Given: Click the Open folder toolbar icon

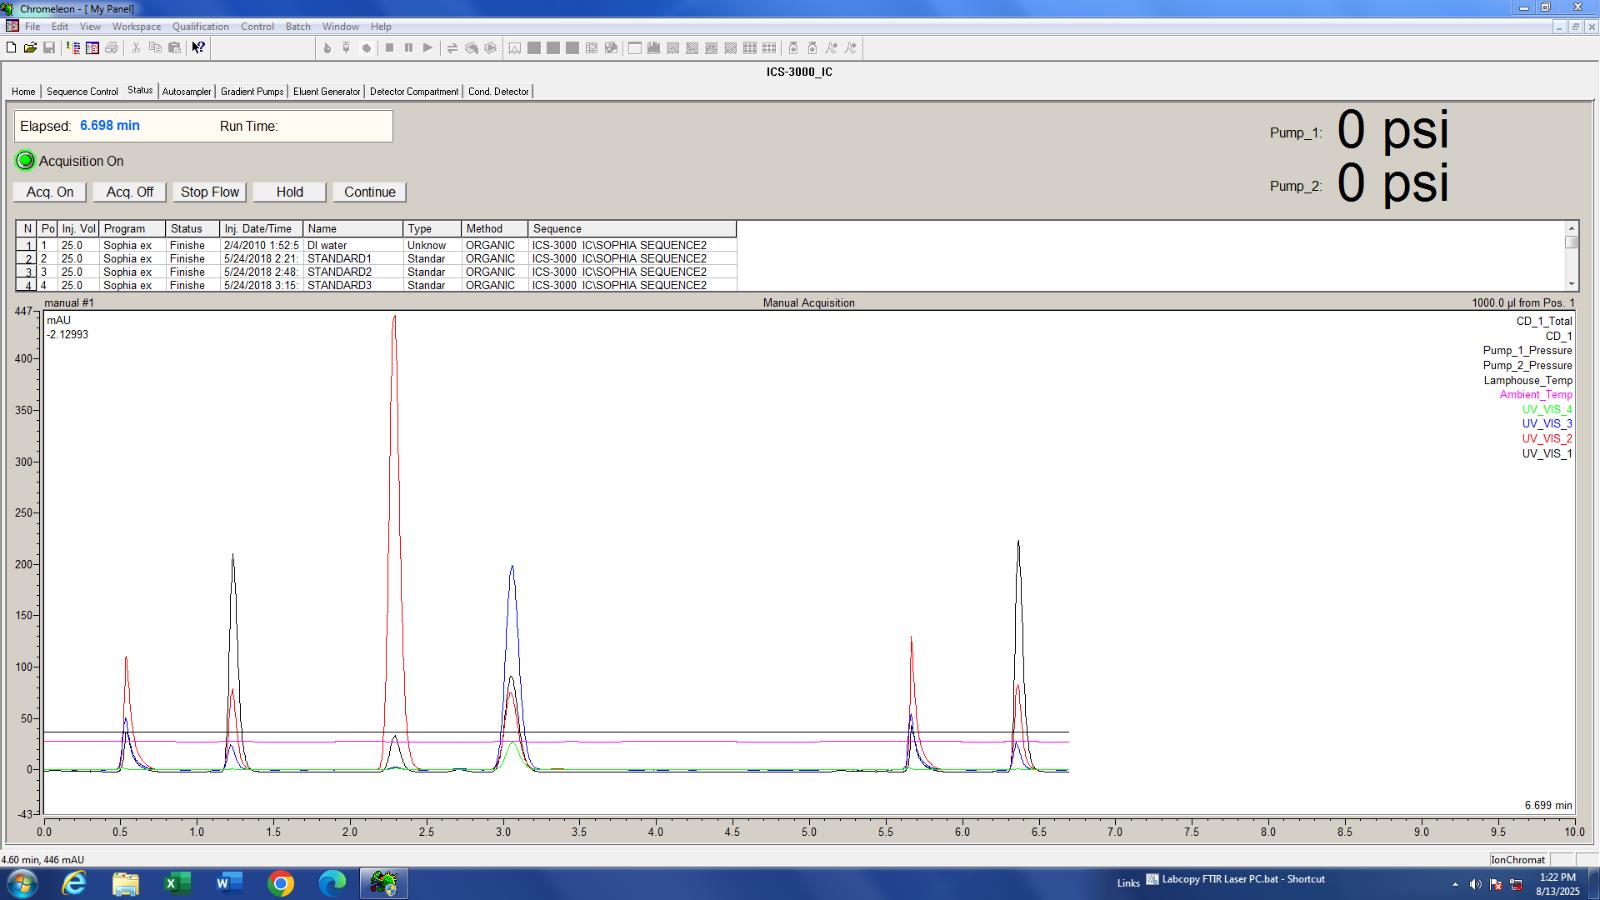Looking at the screenshot, I should coord(30,48).
